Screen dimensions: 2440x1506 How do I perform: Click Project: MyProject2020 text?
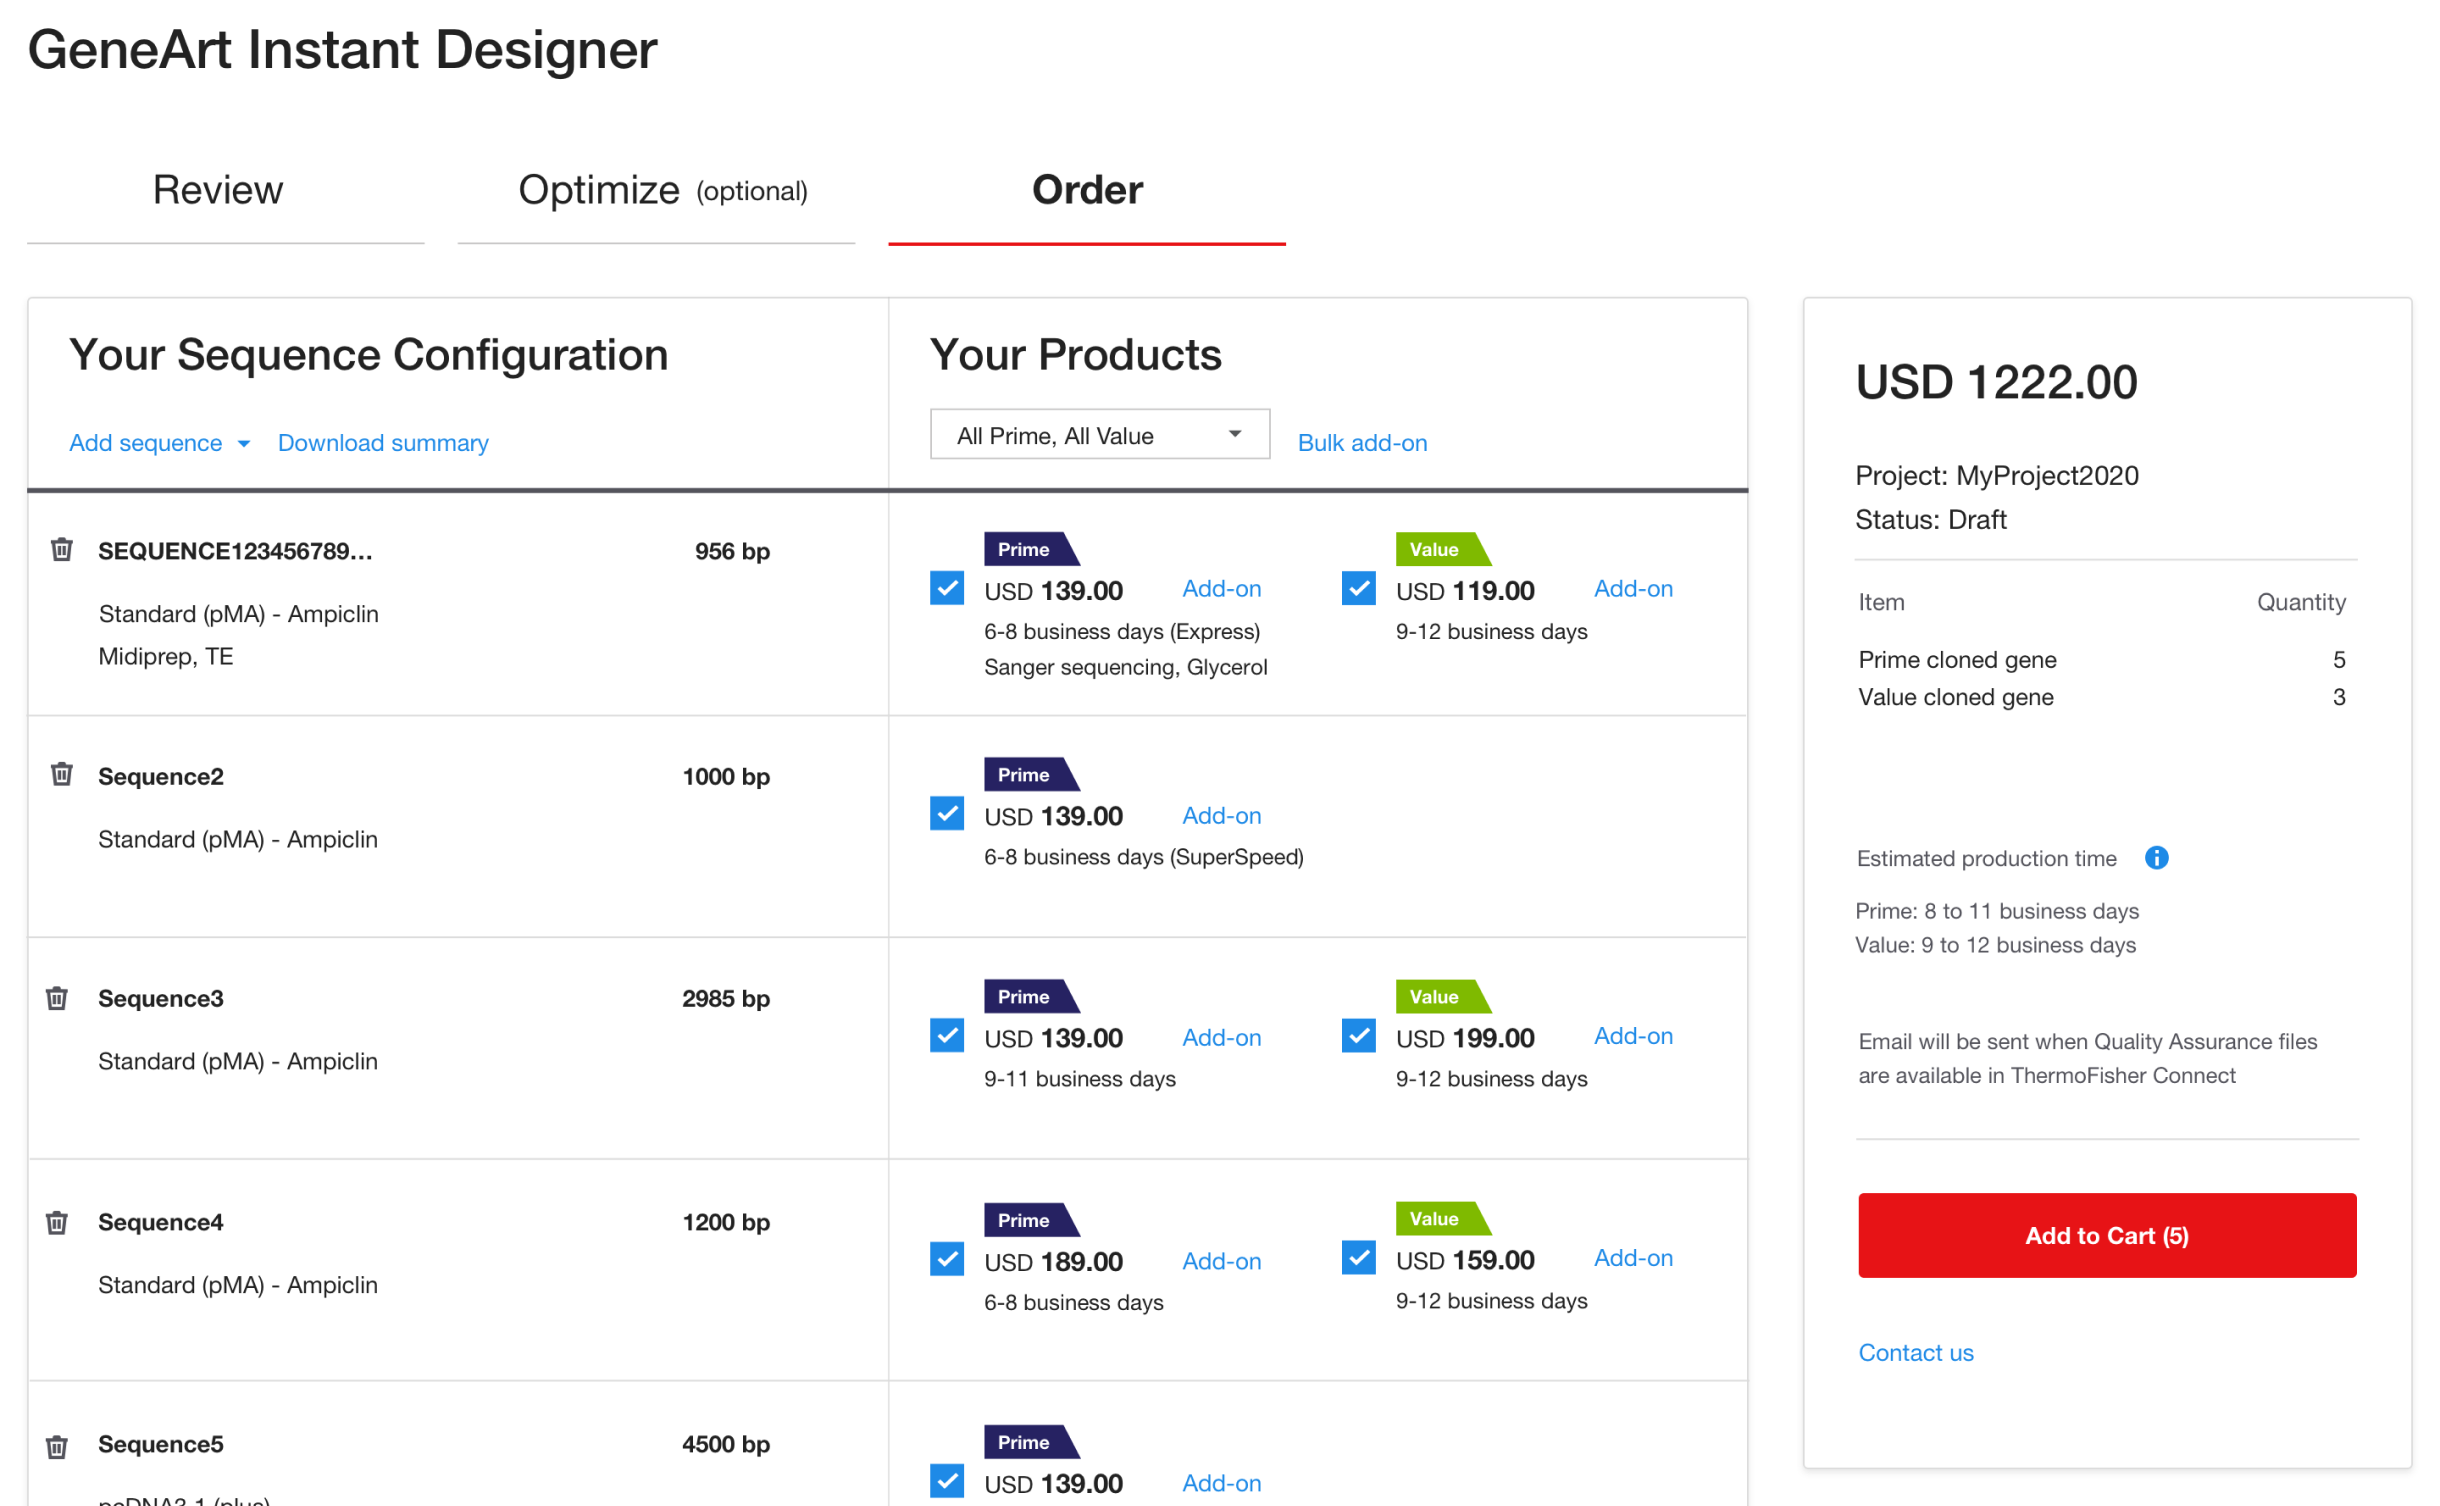click(x=1996, y=476)
